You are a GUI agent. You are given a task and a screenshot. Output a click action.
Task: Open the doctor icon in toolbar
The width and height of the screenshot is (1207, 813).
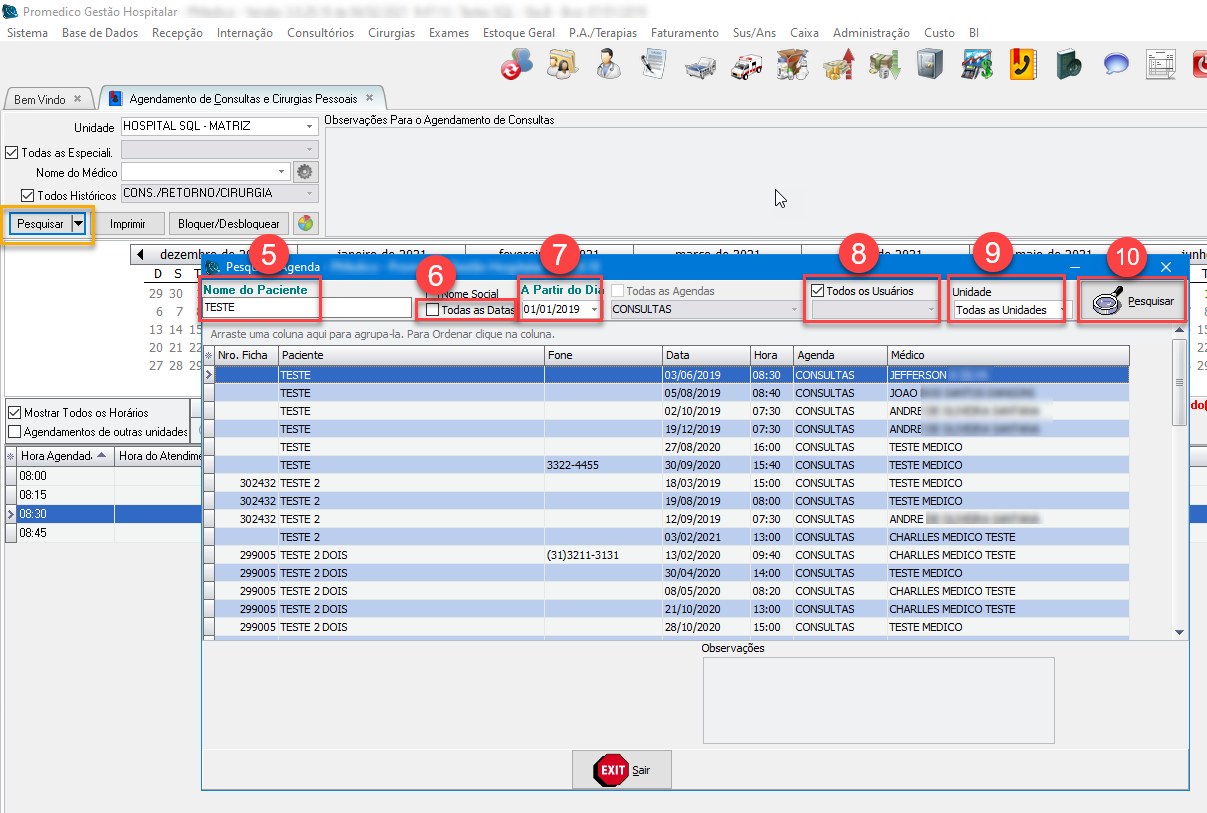tap(607, 65)
